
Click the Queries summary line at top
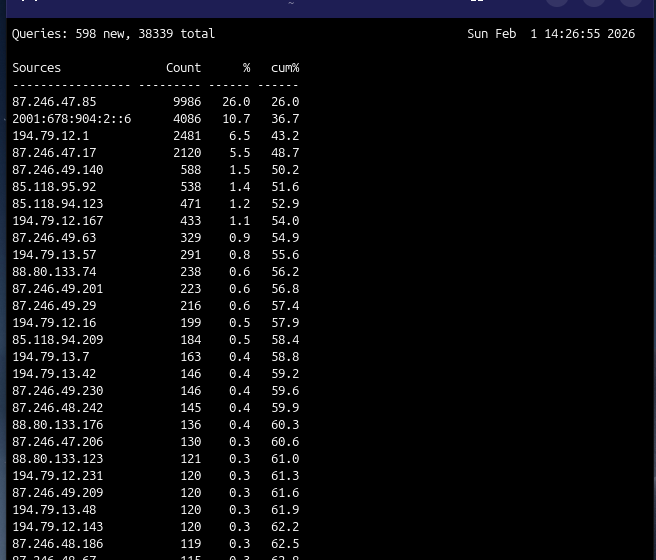coord(113,34)
